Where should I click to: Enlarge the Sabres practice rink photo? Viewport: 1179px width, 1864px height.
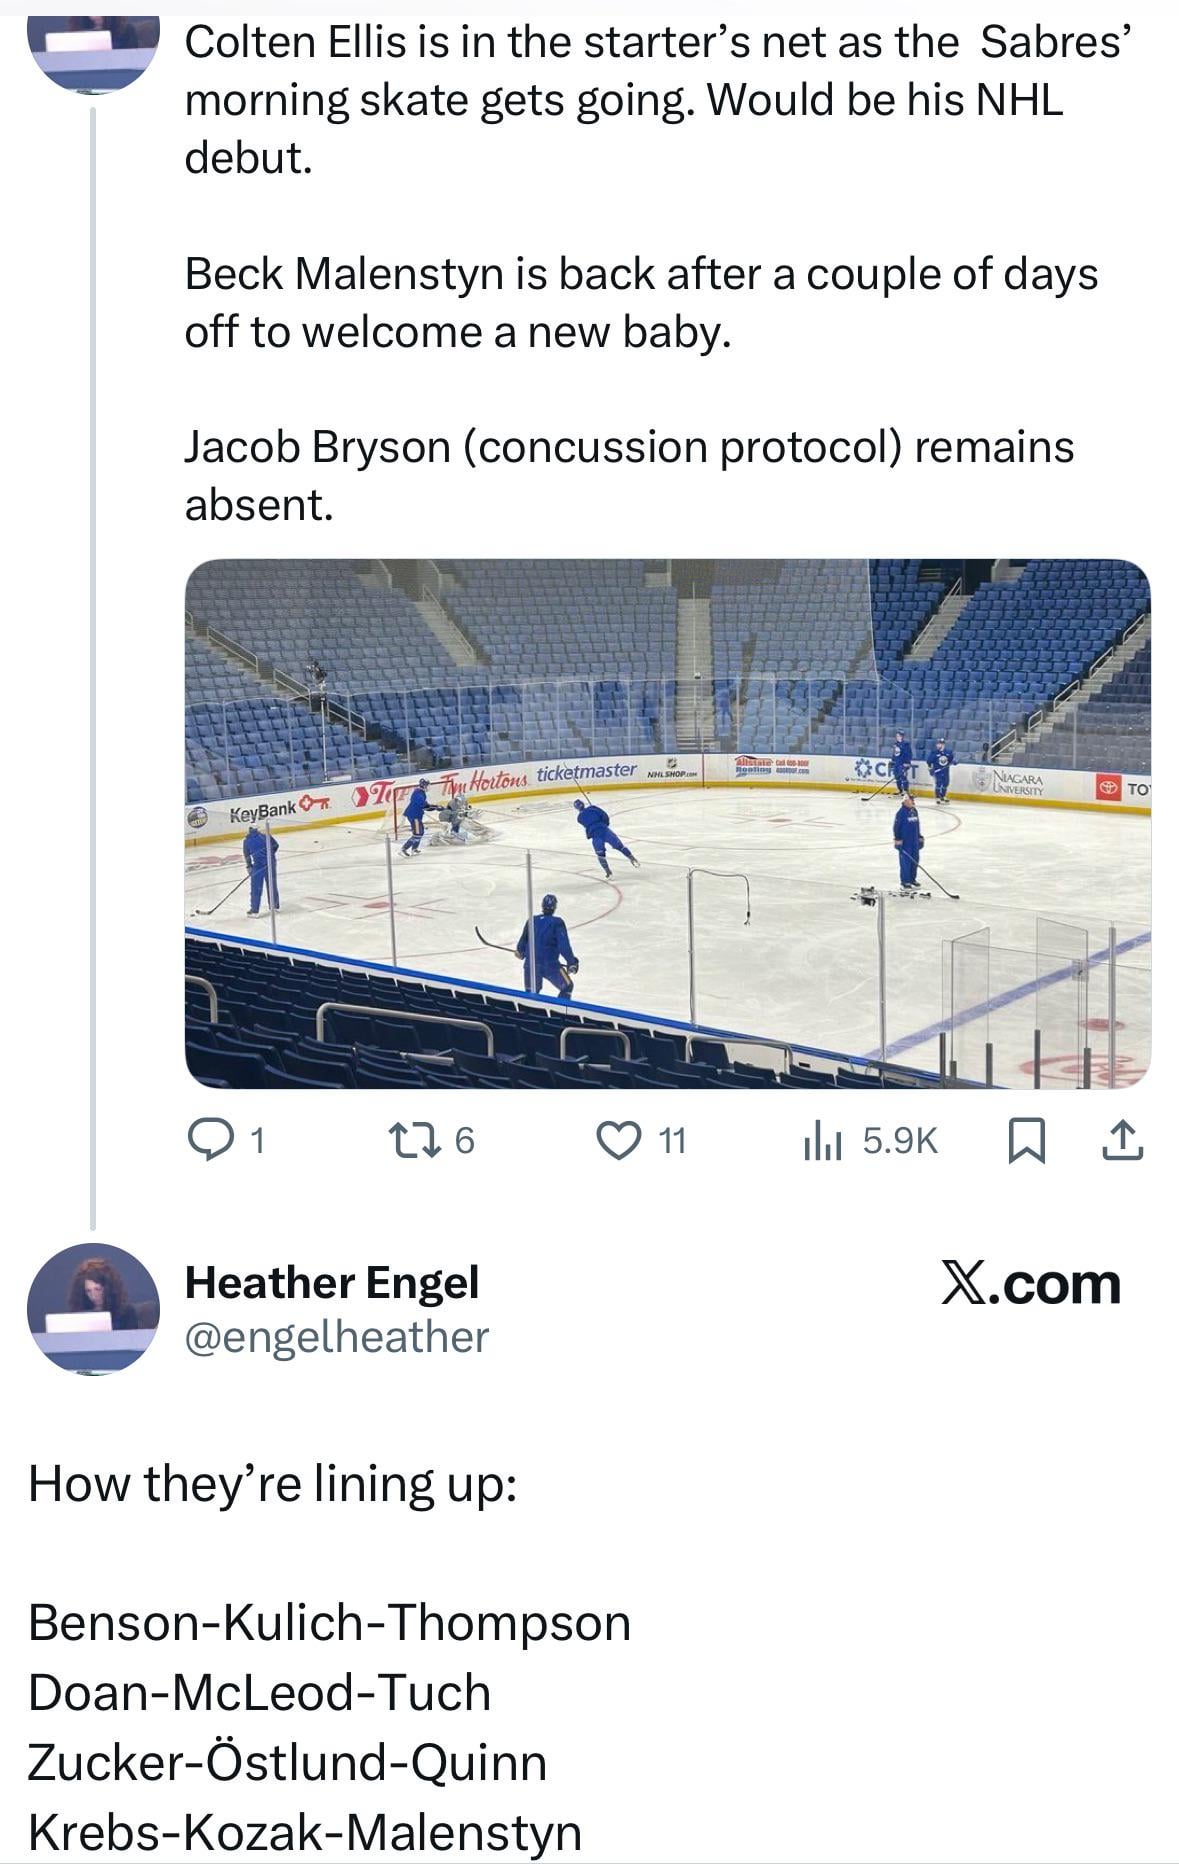click(667, 823)
